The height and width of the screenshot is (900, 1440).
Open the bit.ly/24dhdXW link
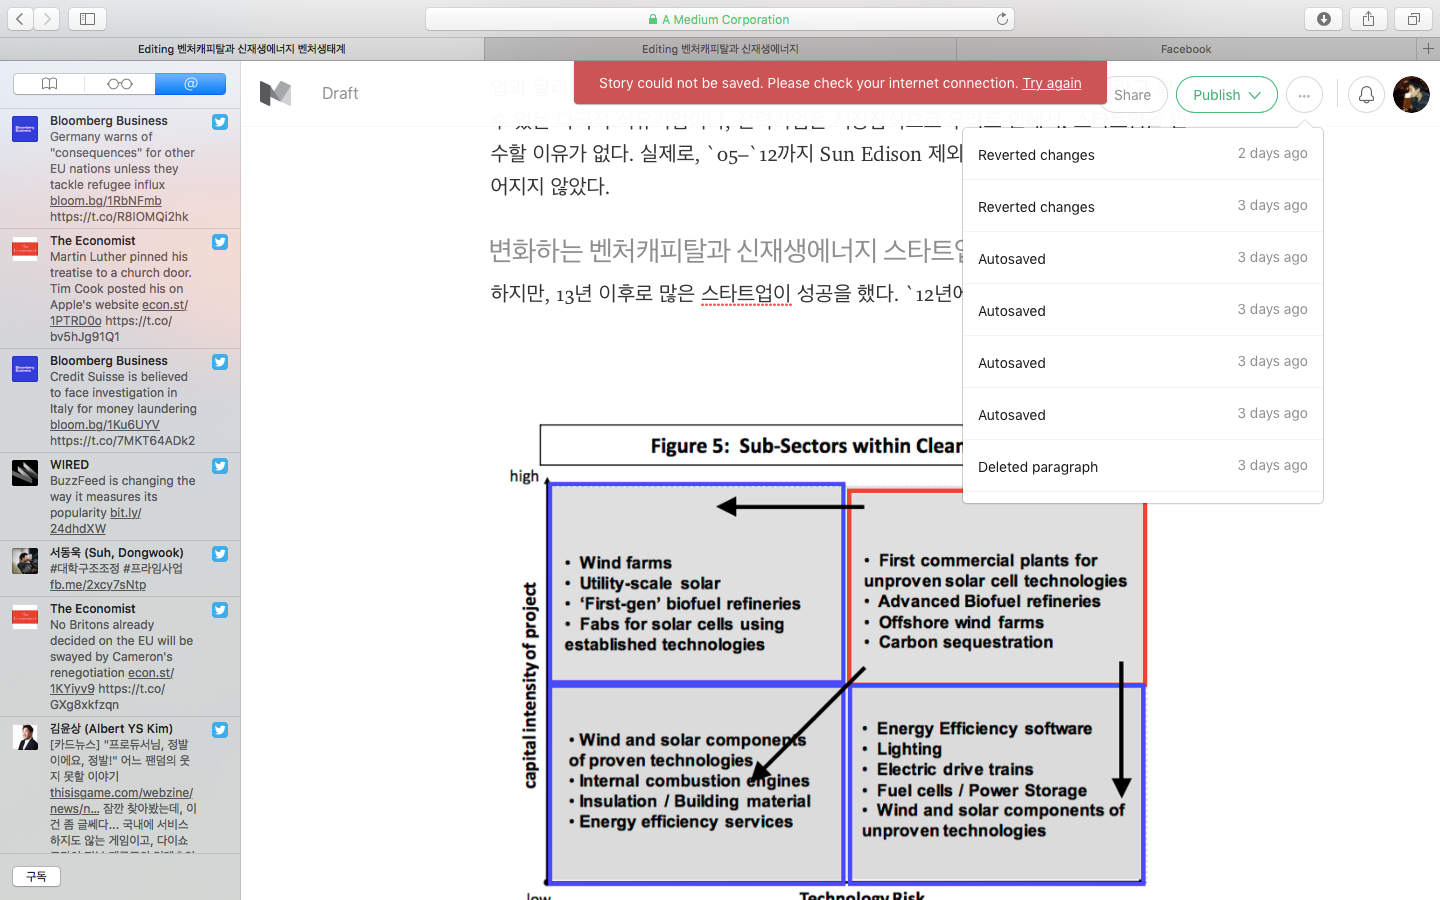coord(96,521)
